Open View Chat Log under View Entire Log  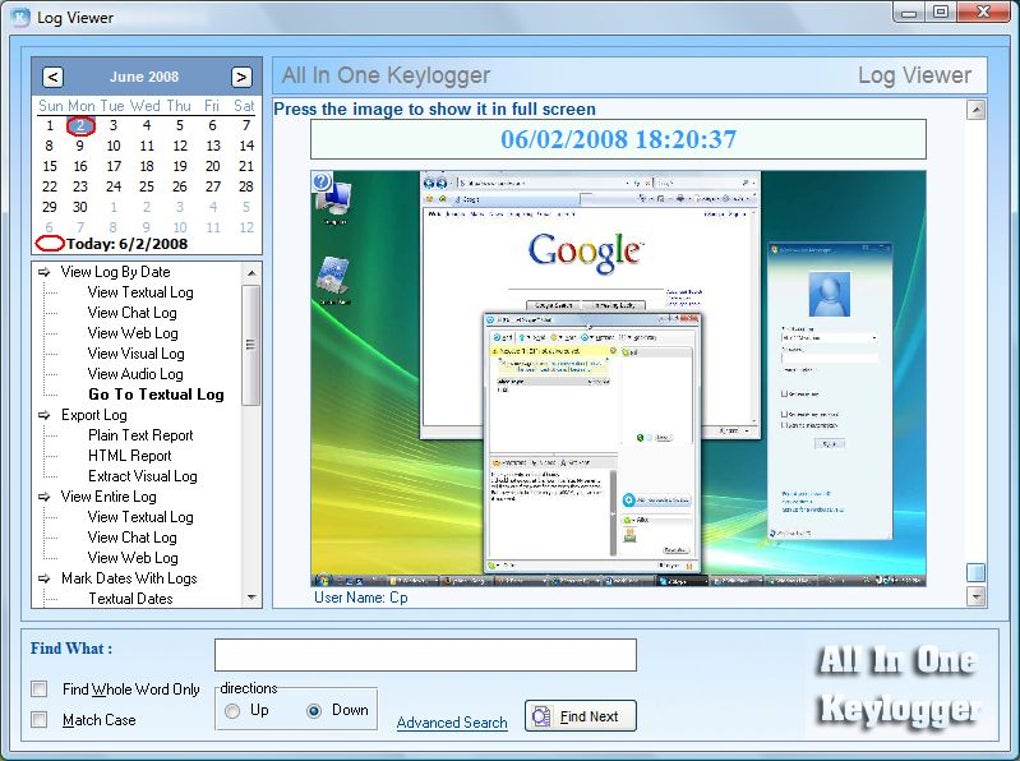pyautogui.click(x=132, y=537)
